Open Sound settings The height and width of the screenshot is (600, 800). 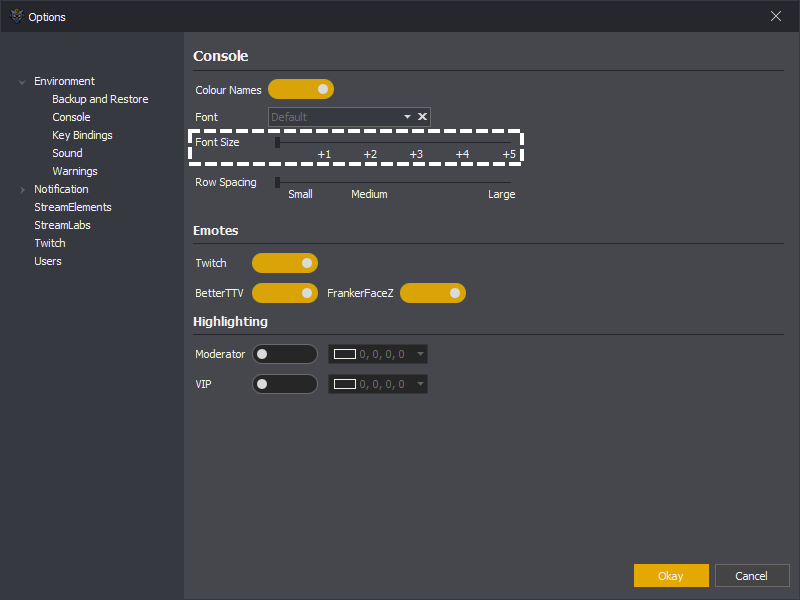(67, 153)
